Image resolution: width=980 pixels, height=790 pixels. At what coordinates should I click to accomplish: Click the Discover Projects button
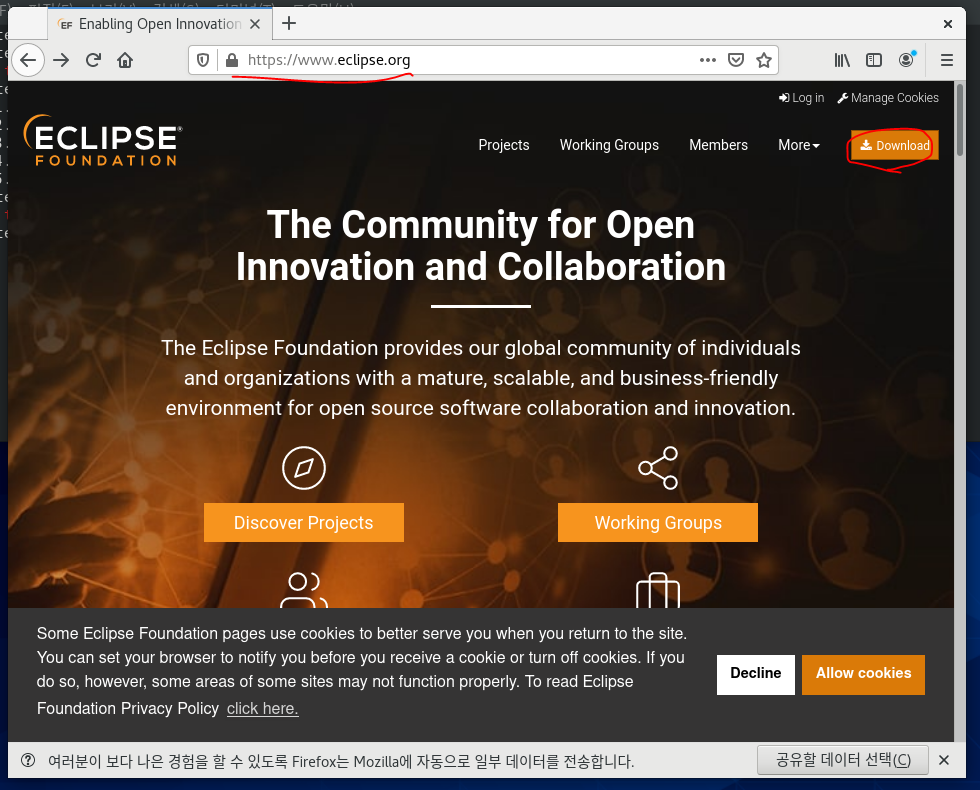click(x=304, y=522)
